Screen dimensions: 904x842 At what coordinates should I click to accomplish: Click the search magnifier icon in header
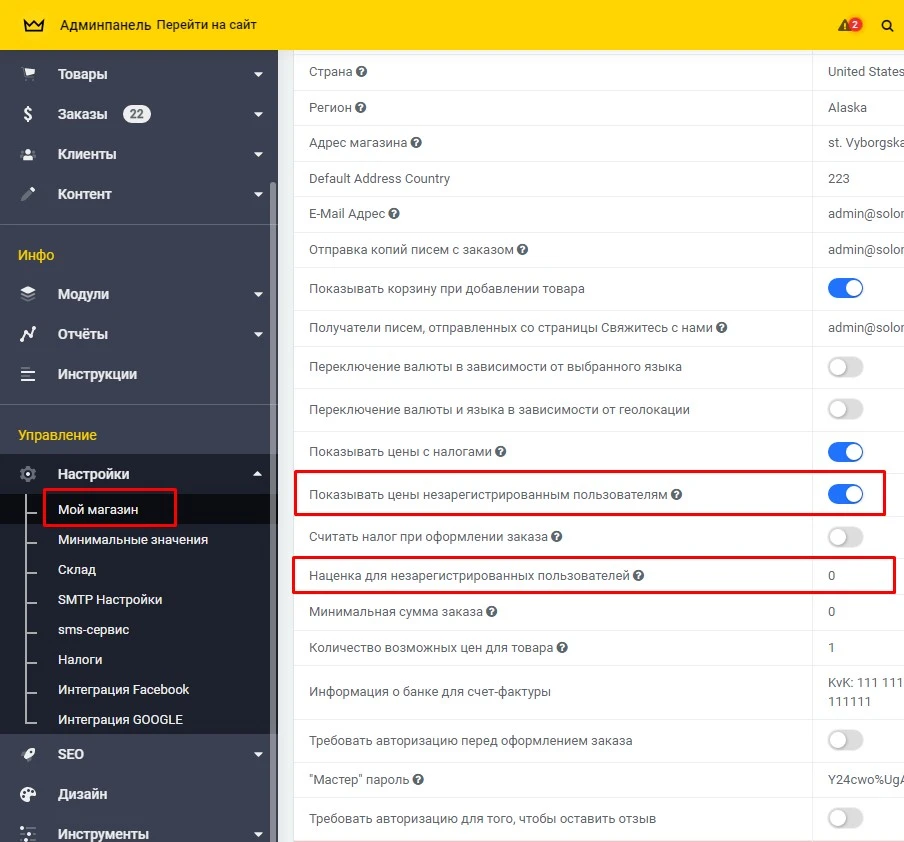[887, 26]
